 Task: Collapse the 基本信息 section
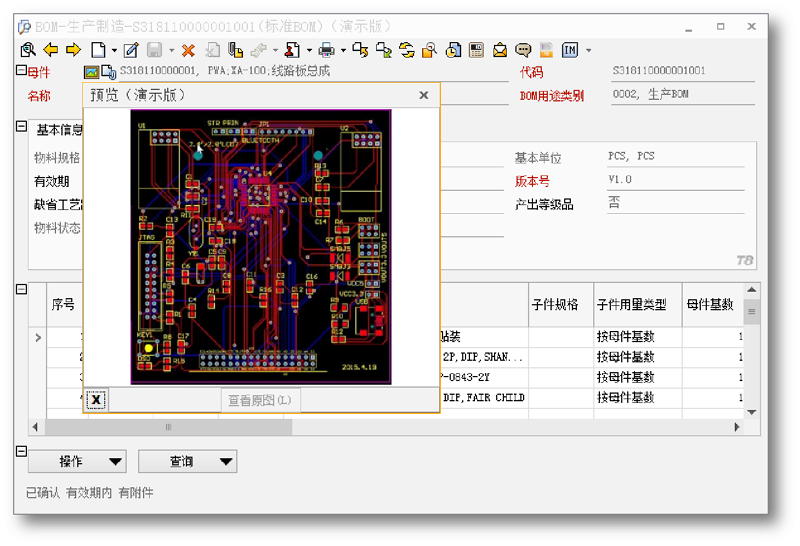pyautogui.click(x=21, y=126)
